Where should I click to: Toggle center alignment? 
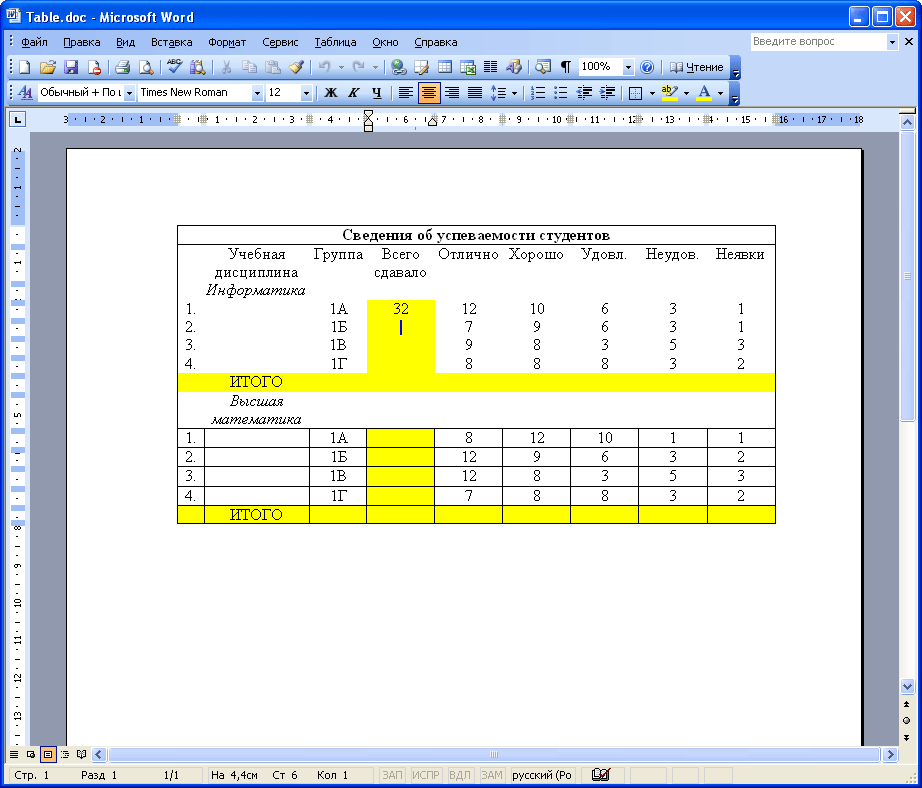(x=429, y=92)
